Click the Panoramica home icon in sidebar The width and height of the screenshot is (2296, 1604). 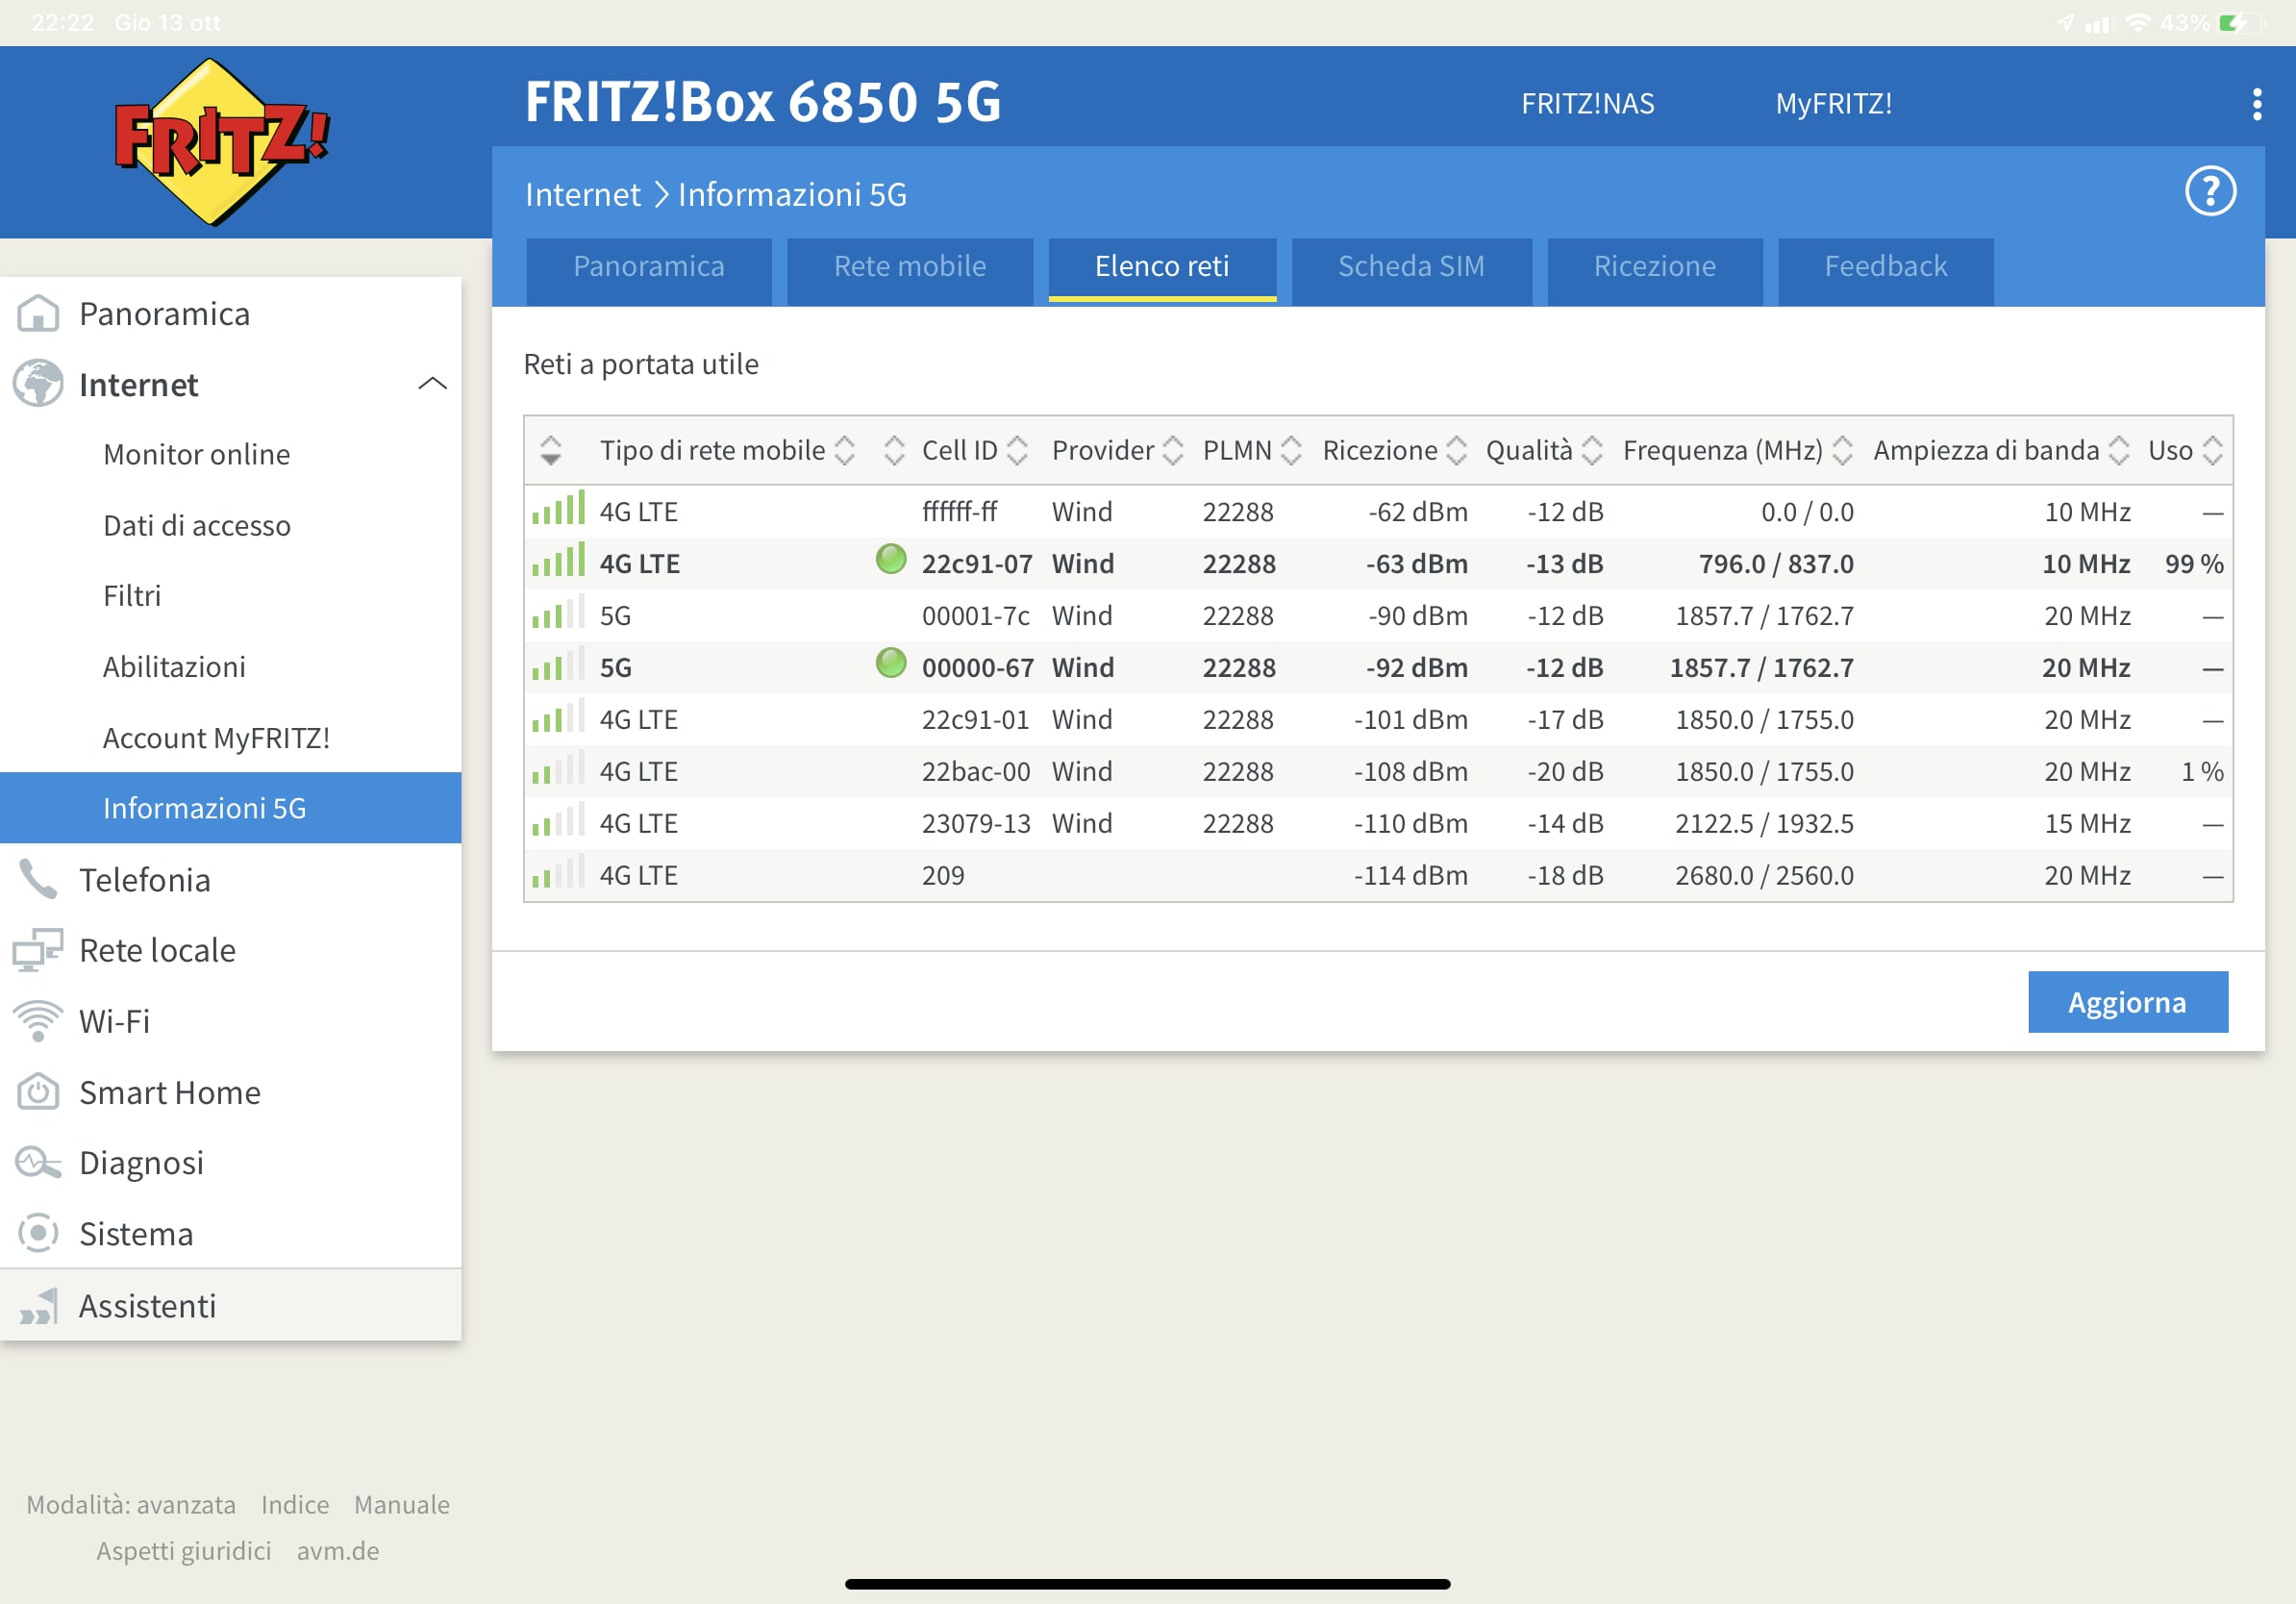click(x=38, y=314)
